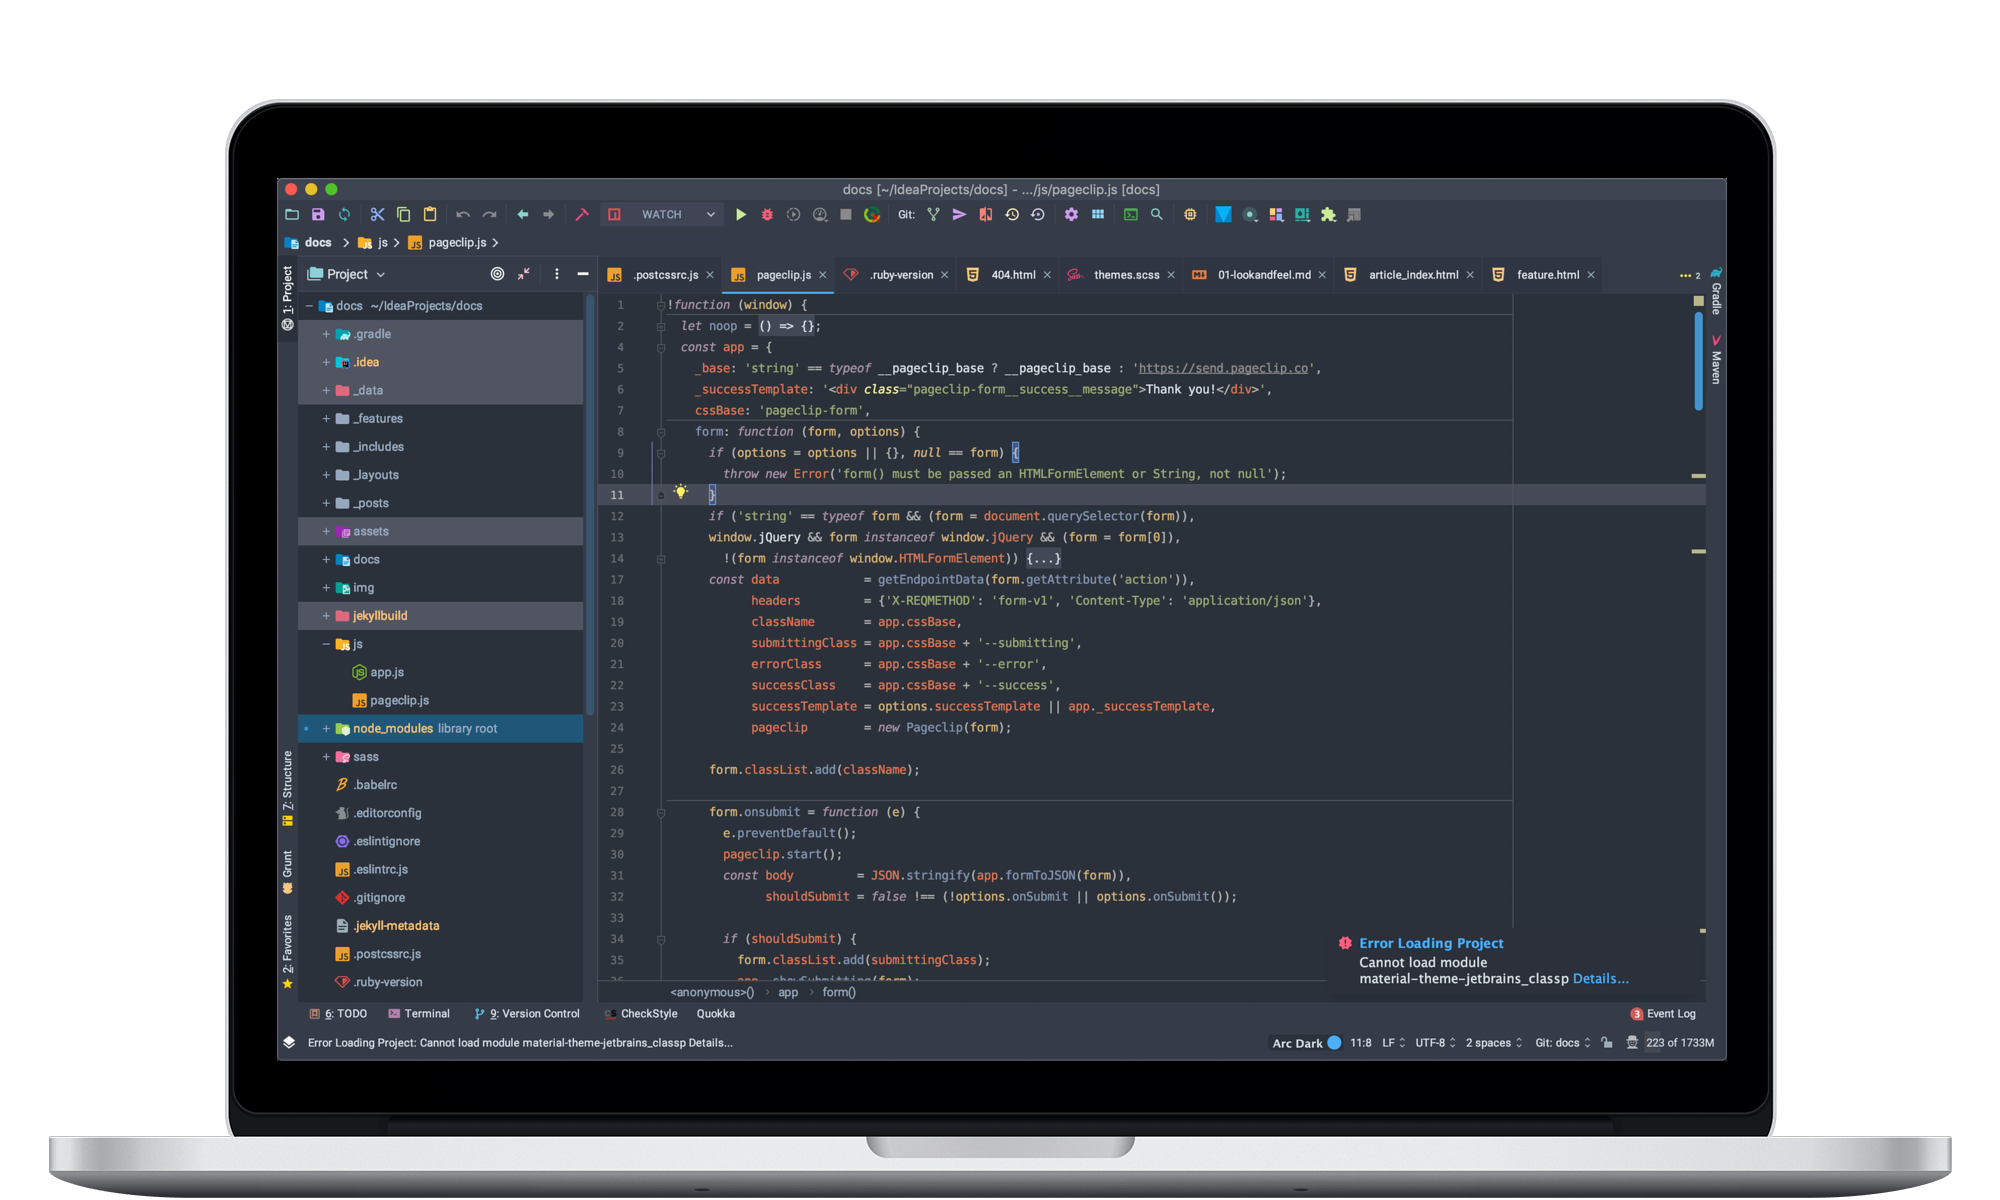Navigate back with the left arrow icon

pos(522,214)
